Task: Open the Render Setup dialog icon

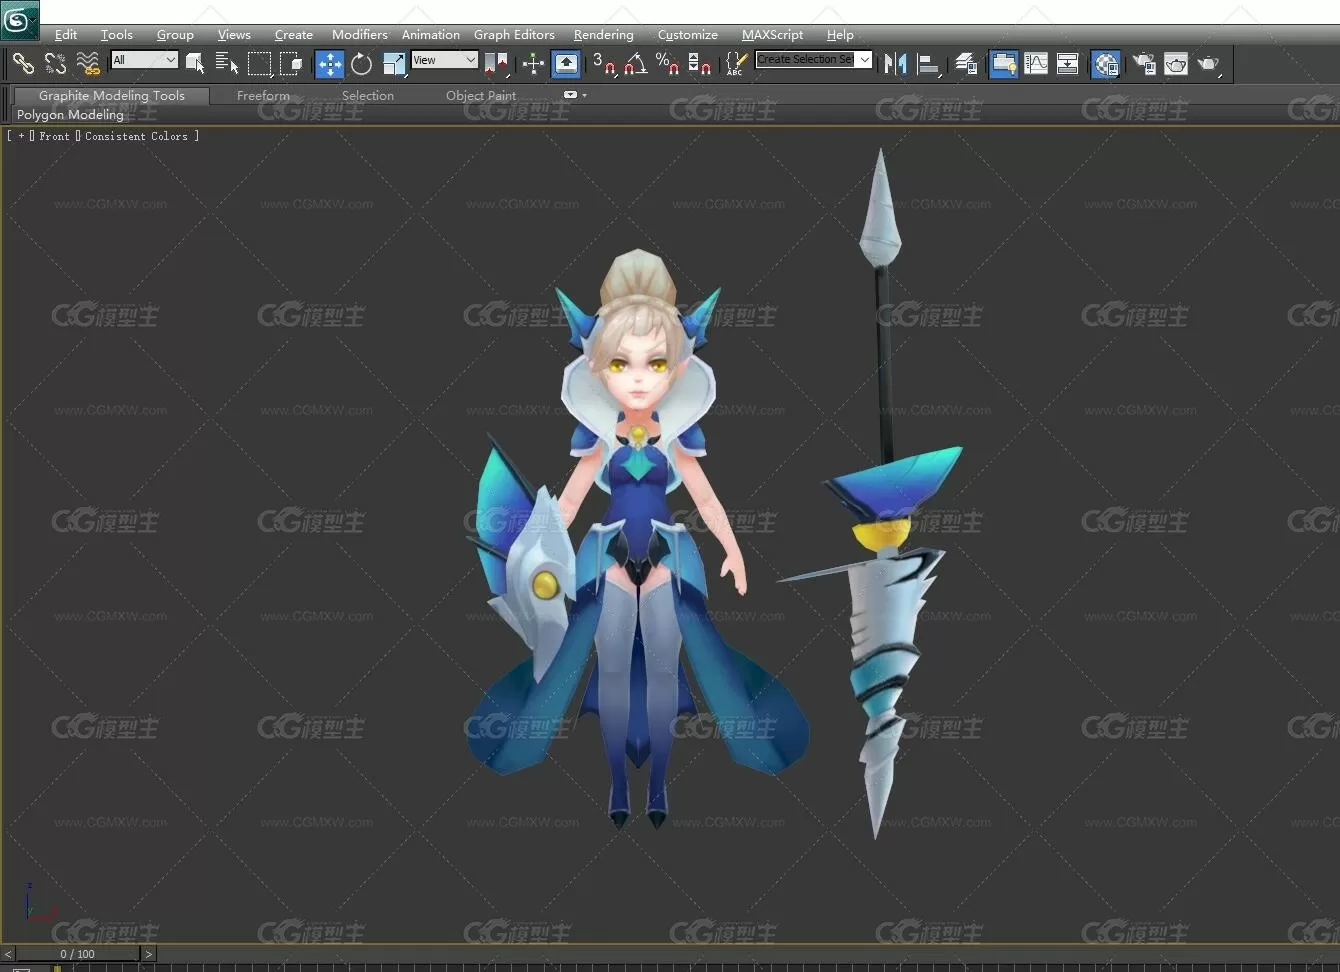Action: click(x=1143, y=64)
